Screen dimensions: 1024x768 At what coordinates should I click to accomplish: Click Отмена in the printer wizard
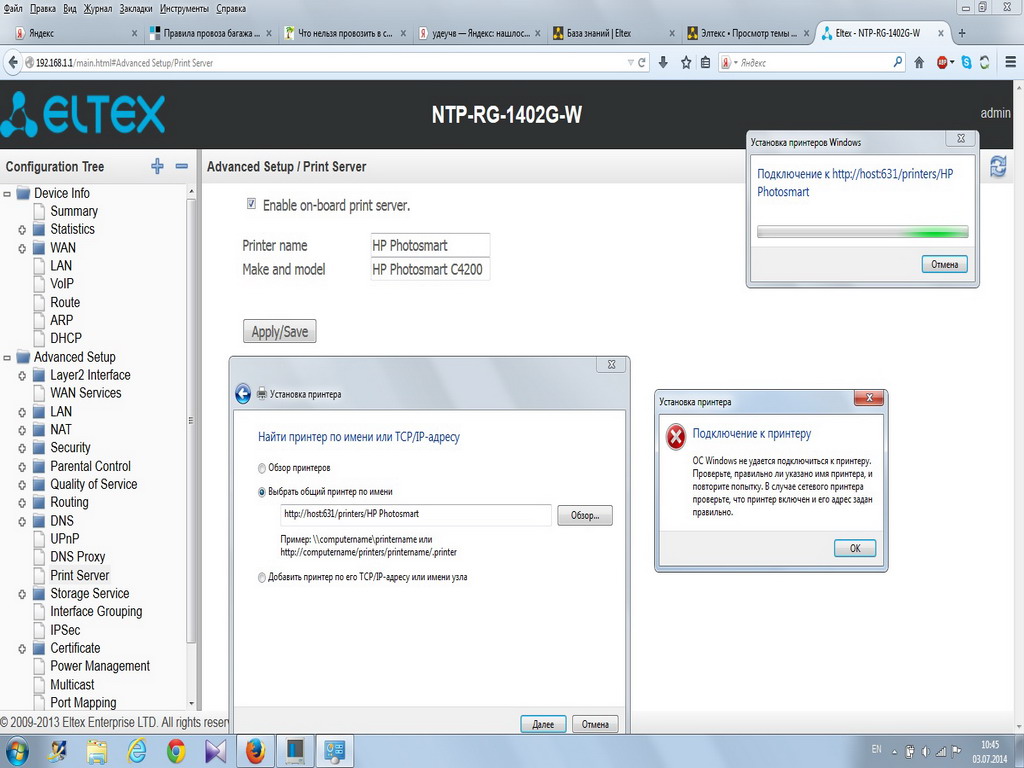[595, 724]
